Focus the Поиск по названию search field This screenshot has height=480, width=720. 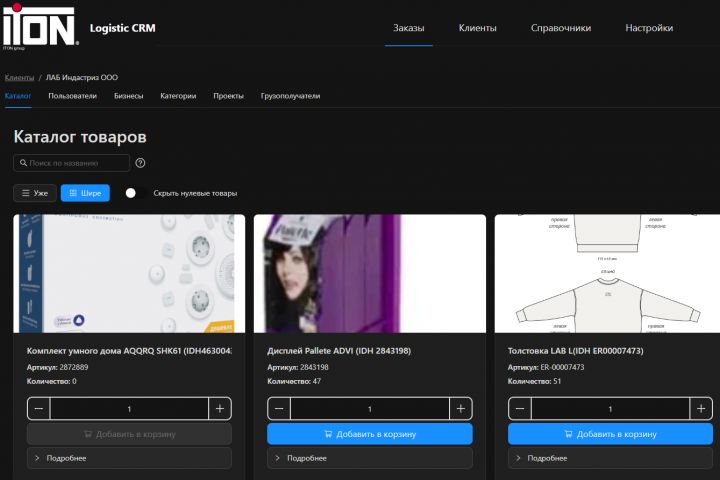tap(72, 163)
